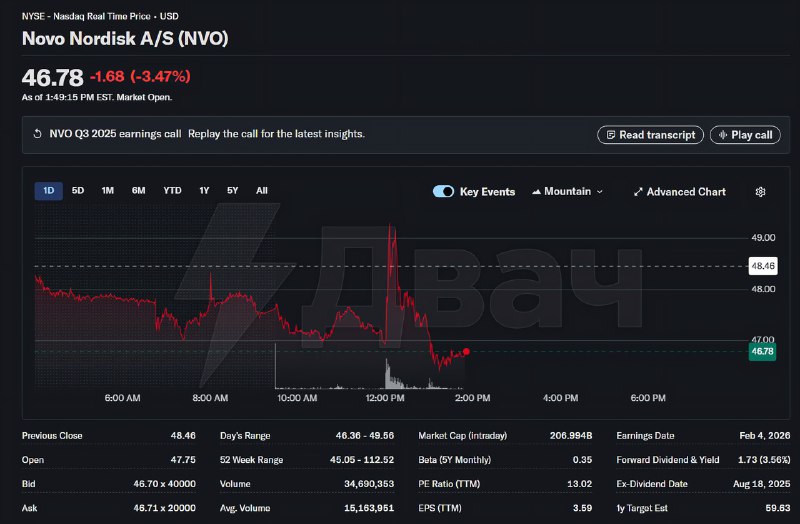View the All time range
Viewport: 800px width, 524px height.
(262, 191)
